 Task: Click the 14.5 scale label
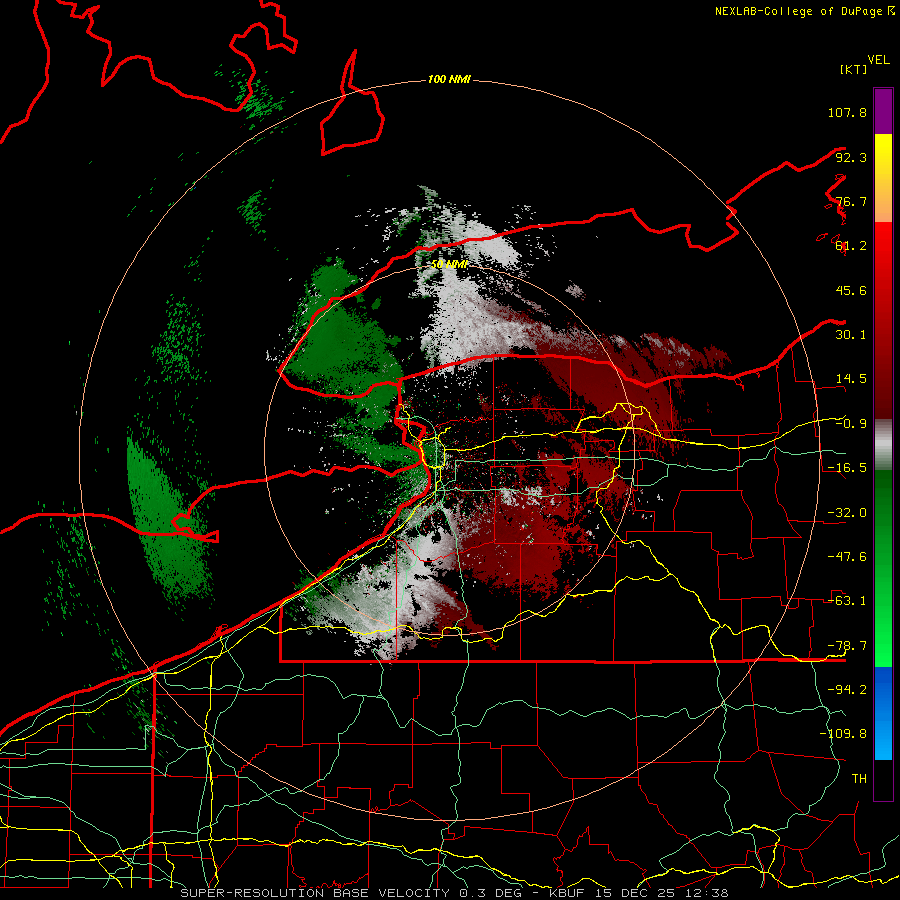pyautogui.click(x=851, y=379)
